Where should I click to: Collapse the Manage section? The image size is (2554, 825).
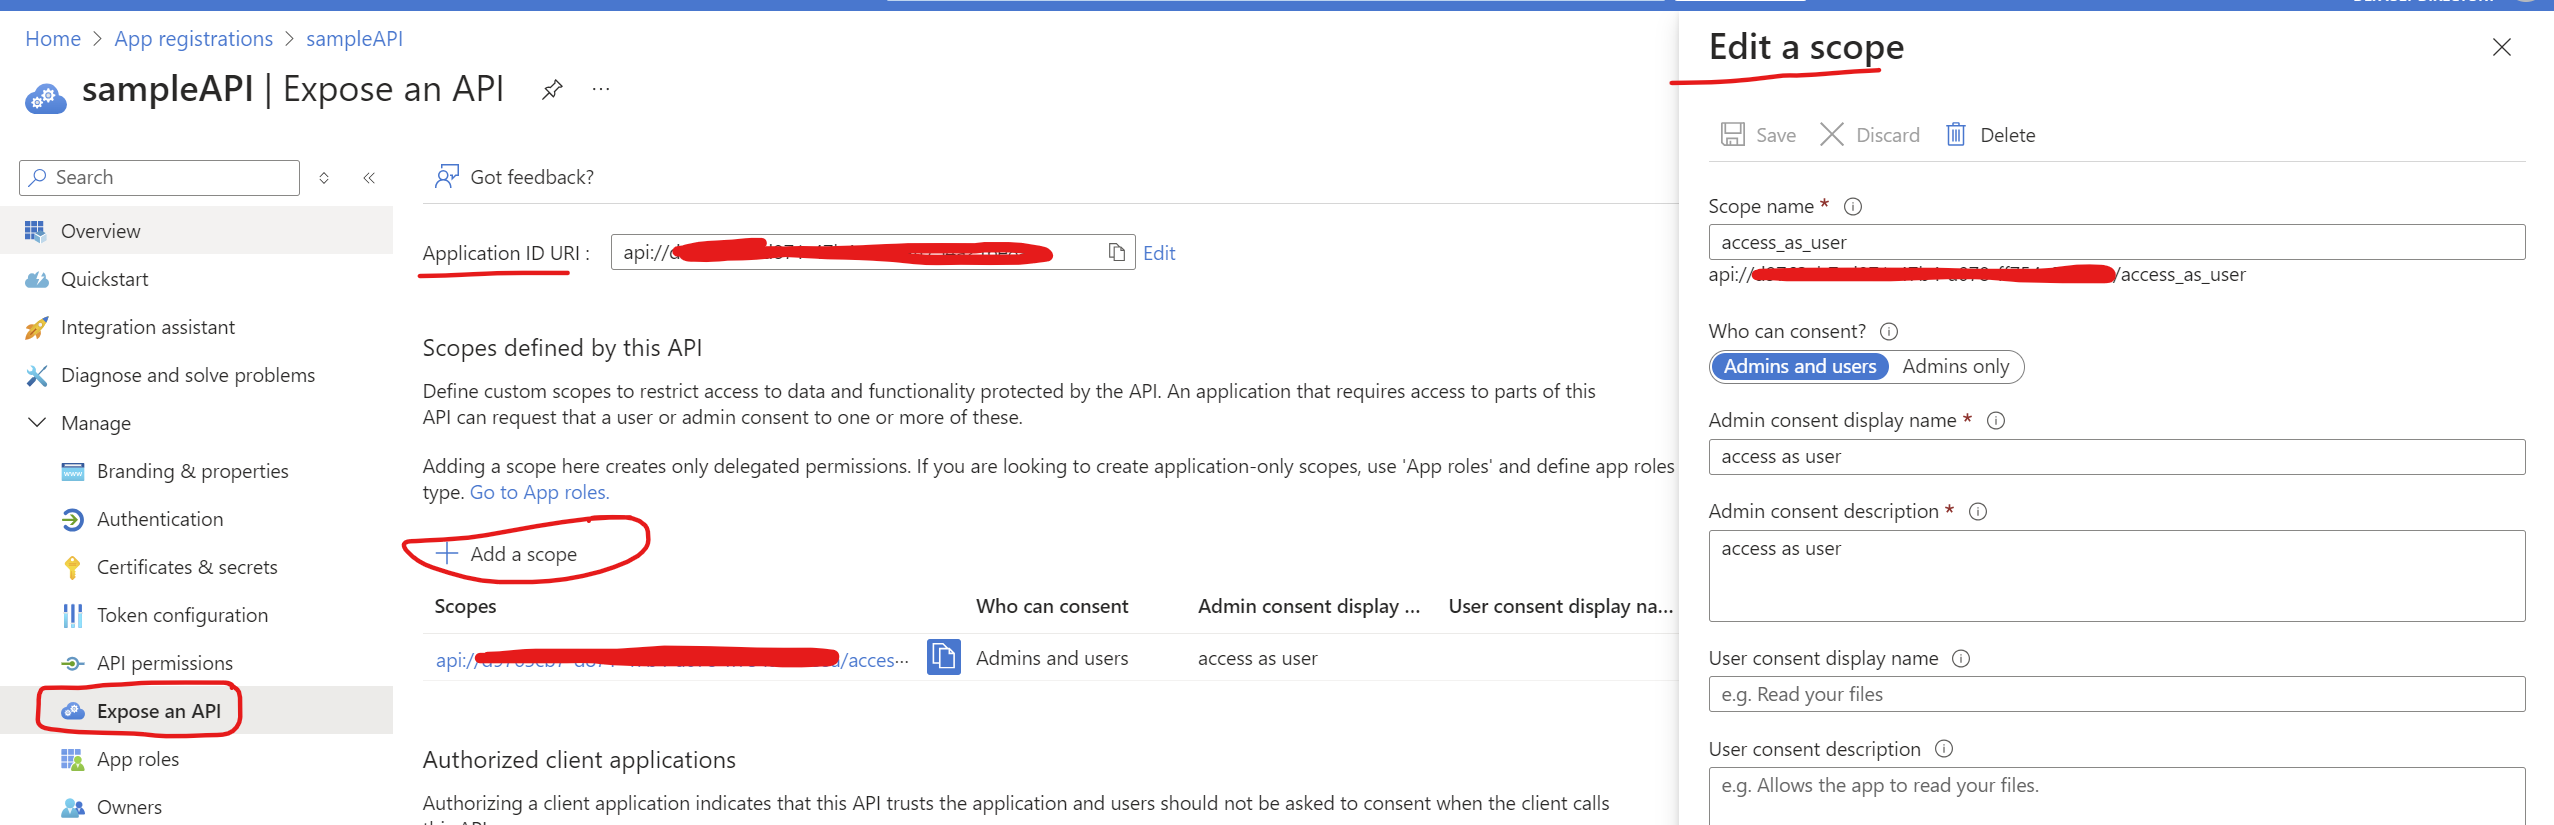pos(37,423)
